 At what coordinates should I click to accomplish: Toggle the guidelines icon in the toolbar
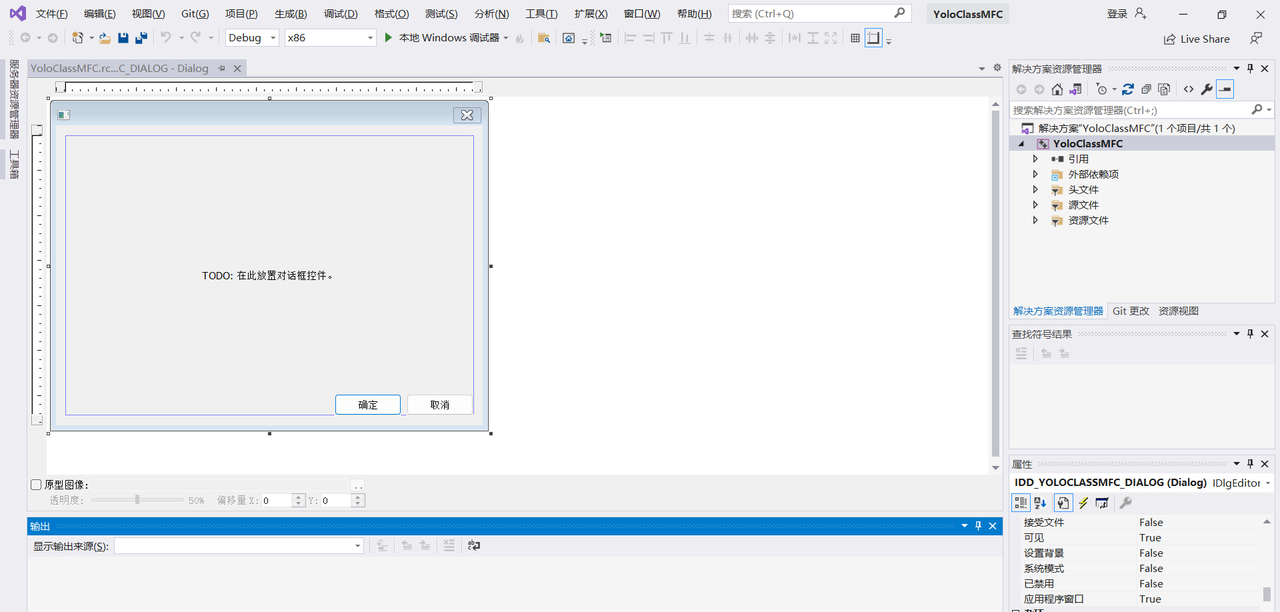873,38
